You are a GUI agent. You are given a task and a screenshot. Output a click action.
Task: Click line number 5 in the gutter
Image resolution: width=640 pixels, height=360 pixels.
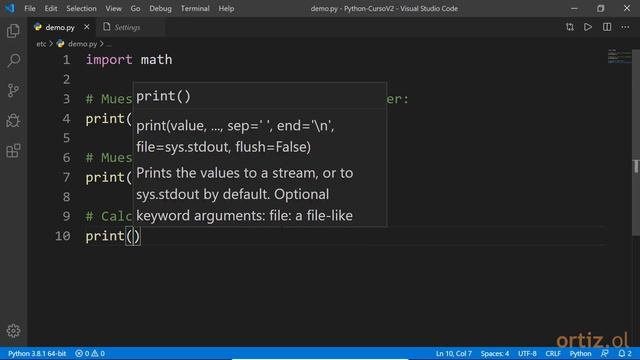(67, 138)
